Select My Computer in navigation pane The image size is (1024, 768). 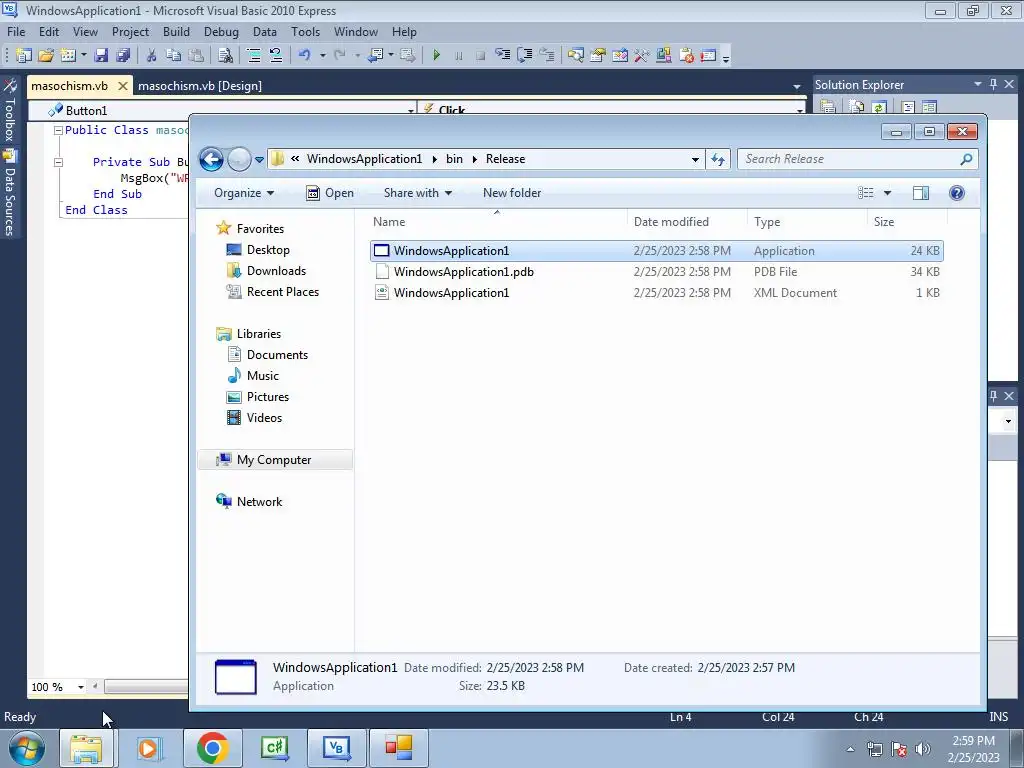coord(274,460)
